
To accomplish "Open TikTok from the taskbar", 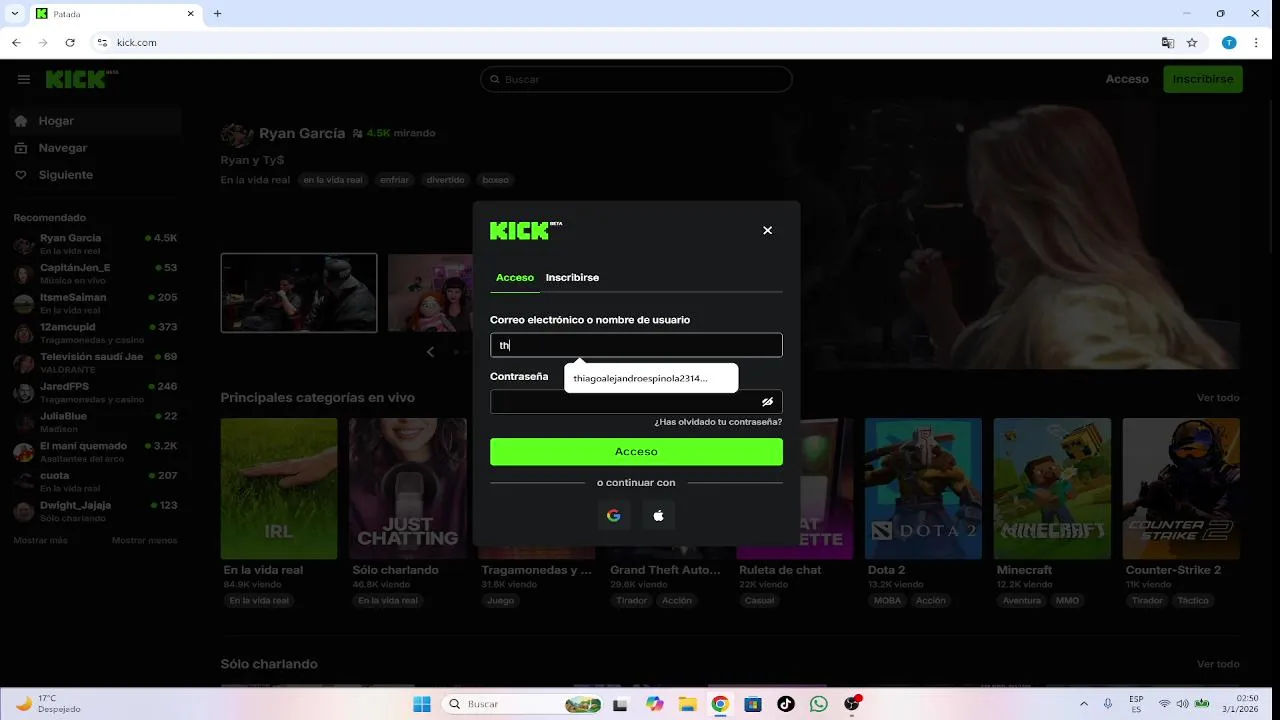I will [x=785, y=704].
